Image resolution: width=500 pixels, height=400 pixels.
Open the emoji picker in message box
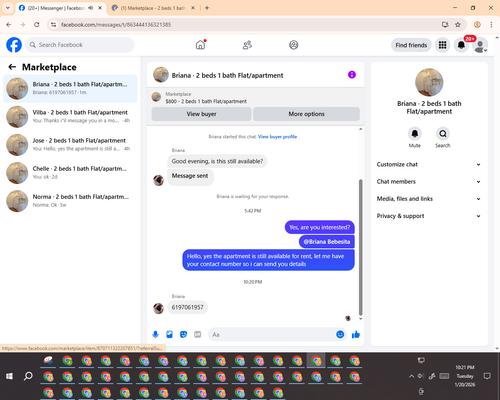(340, 334)
